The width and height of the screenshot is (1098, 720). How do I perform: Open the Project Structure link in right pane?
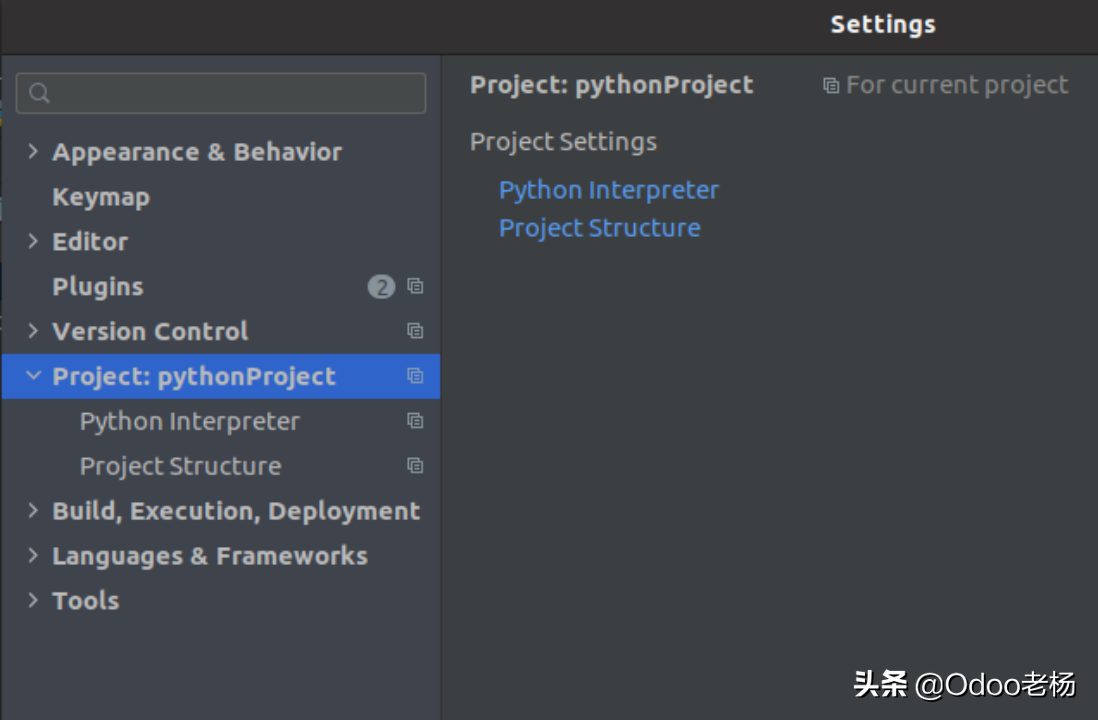[x=599, y=228]
